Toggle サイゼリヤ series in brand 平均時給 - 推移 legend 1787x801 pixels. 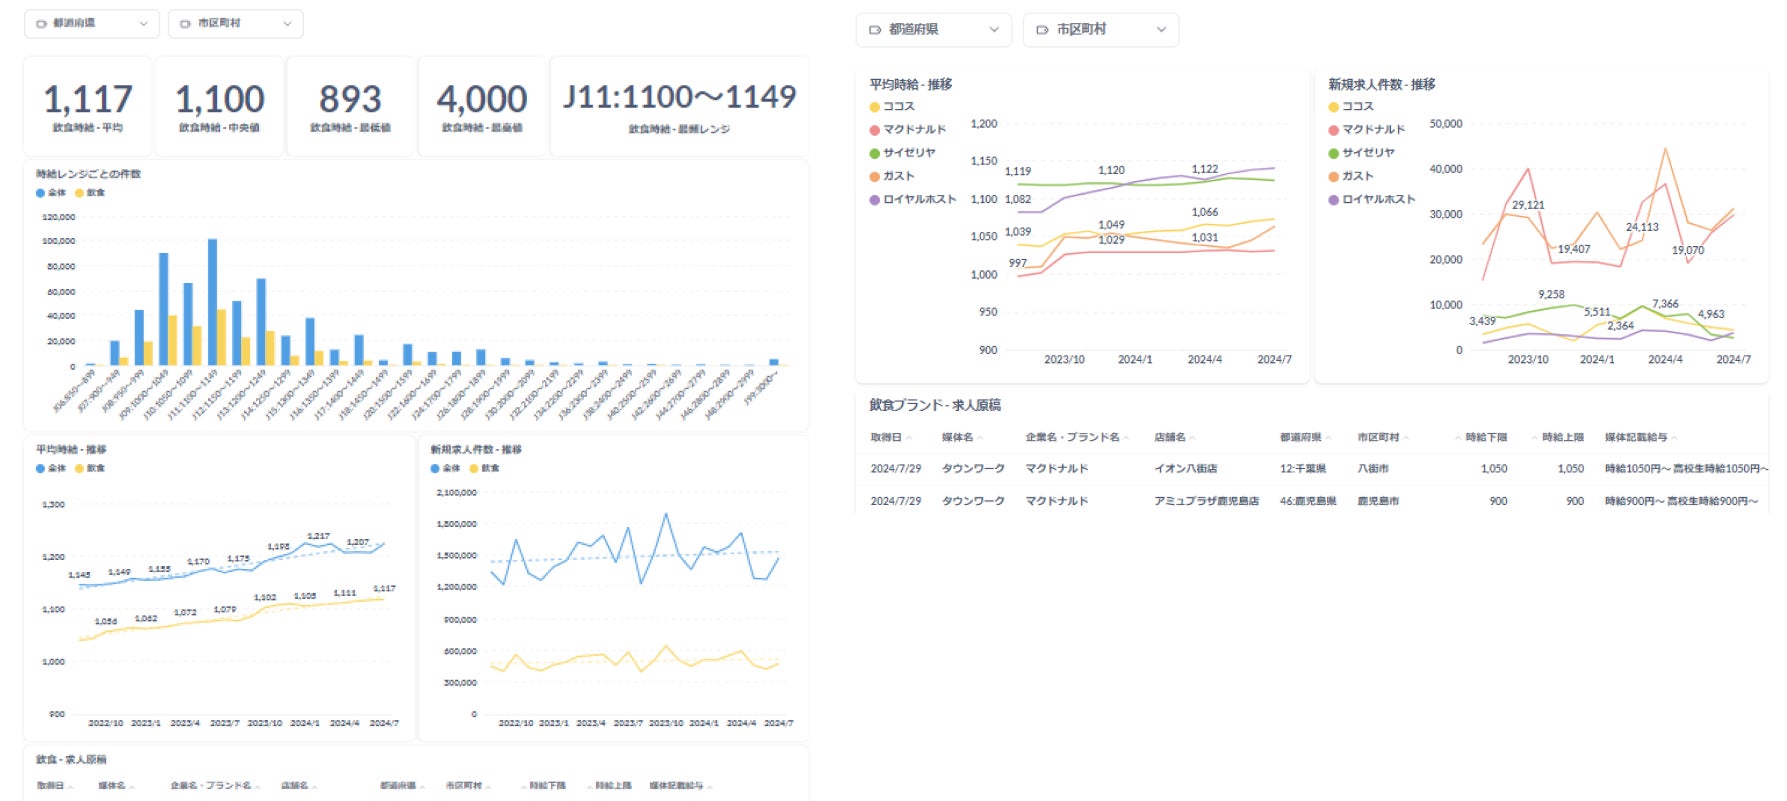click(903, 153)
